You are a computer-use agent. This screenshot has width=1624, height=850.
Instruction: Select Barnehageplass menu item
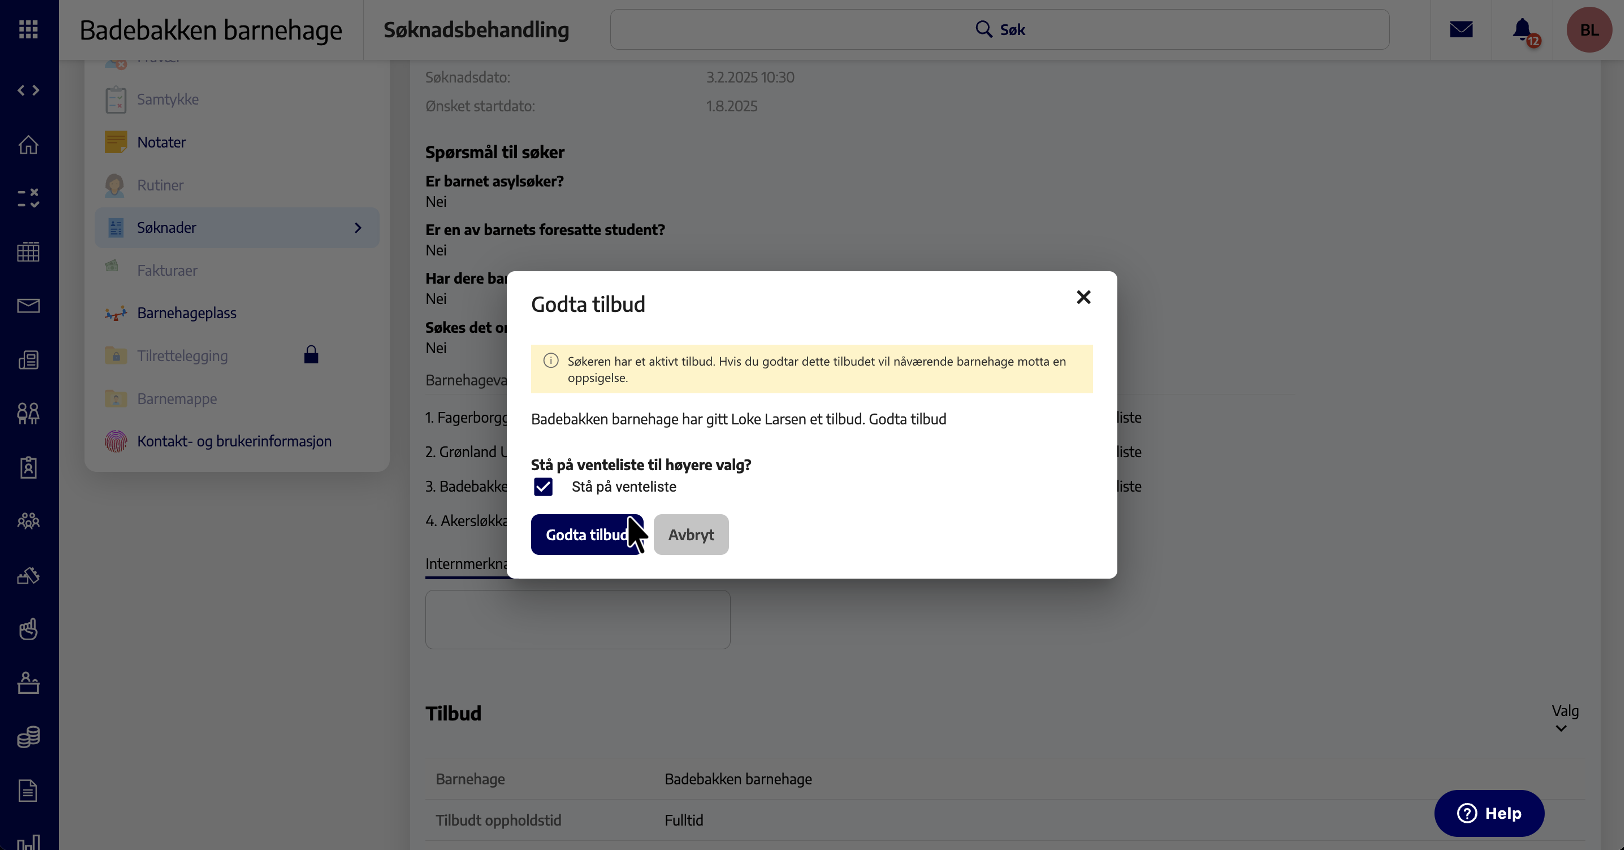pyautogui.click(x=186, y=313)
